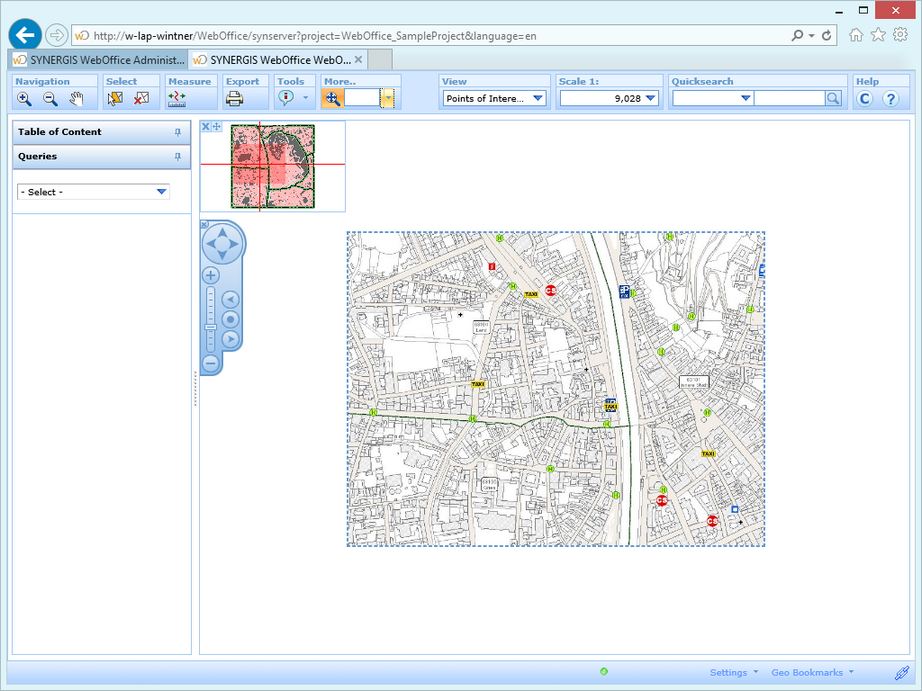The height and width of the screenshot is (691, 922).
Task: Select the Zoom Out tool
Action: [x=48, y=97]
